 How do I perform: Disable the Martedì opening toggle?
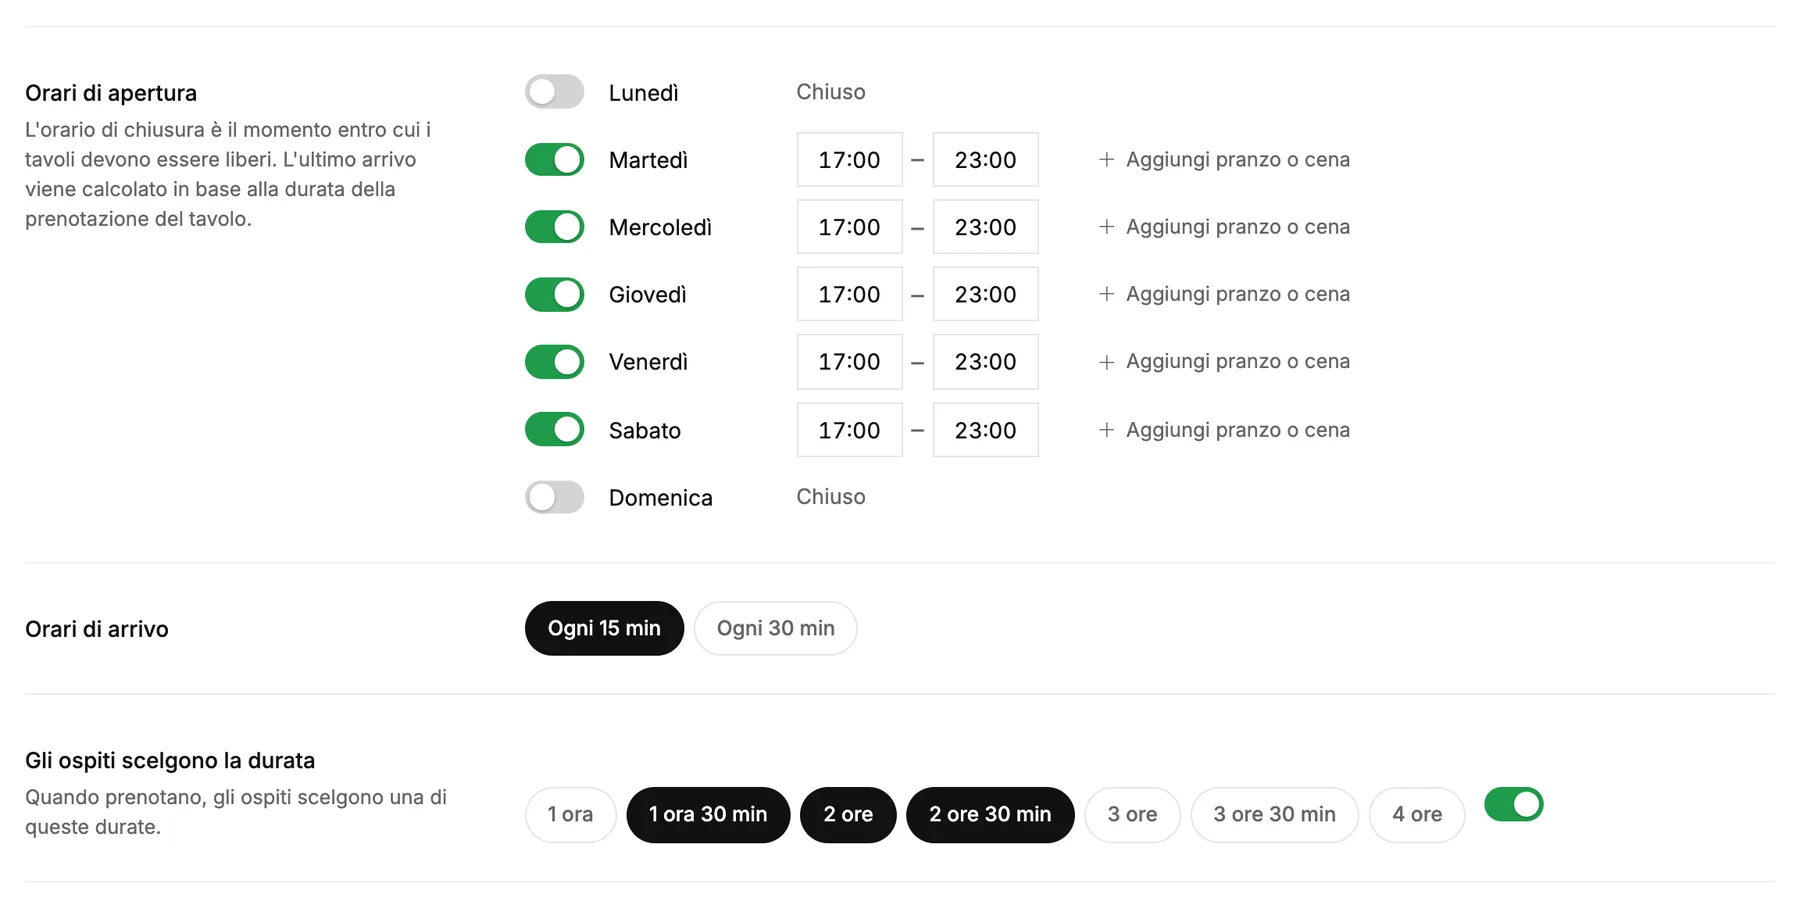pos(554,160)
